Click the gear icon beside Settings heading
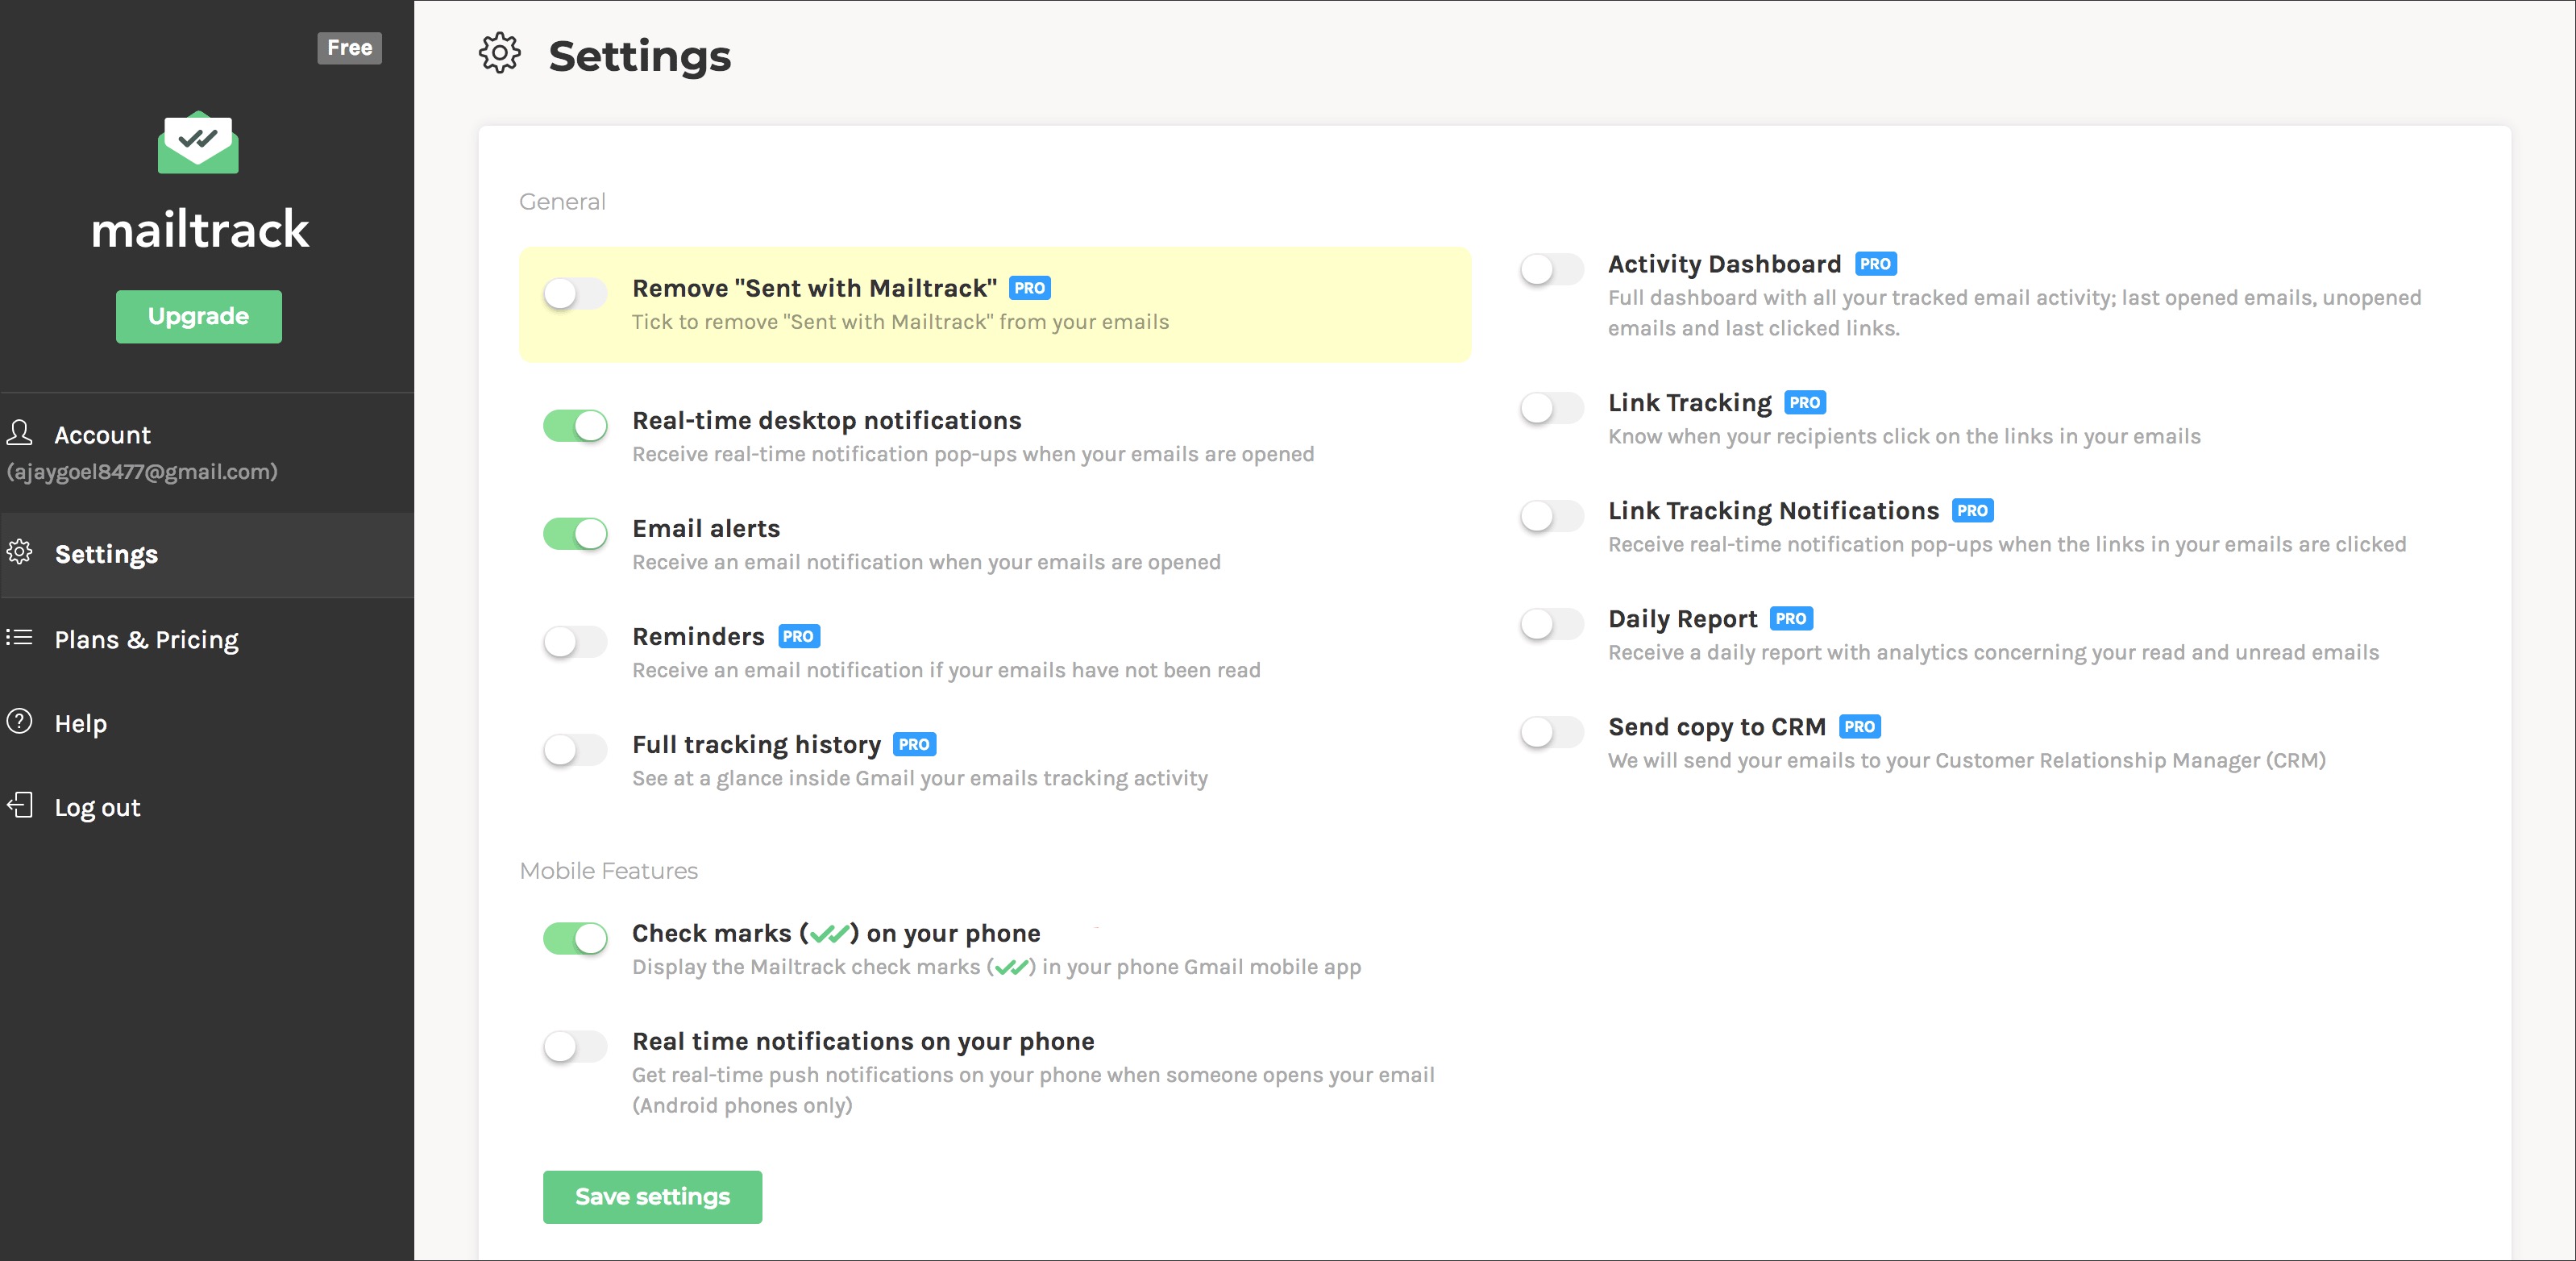The width and height of the screenshot is (2576, 1261). point(499,53)
